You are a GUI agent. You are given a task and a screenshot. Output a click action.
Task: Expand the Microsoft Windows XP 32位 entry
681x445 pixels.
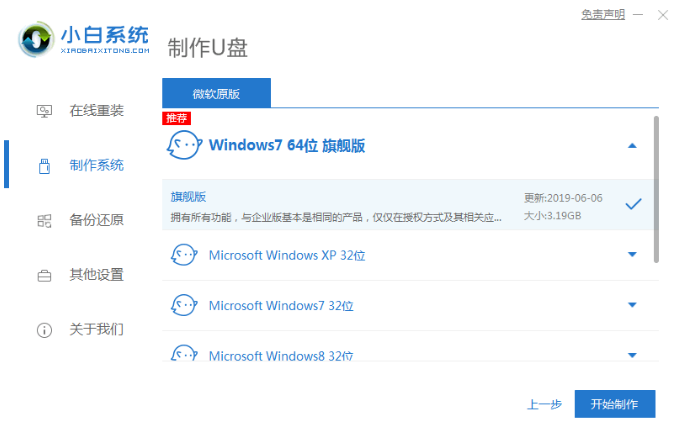coord(632,254)
